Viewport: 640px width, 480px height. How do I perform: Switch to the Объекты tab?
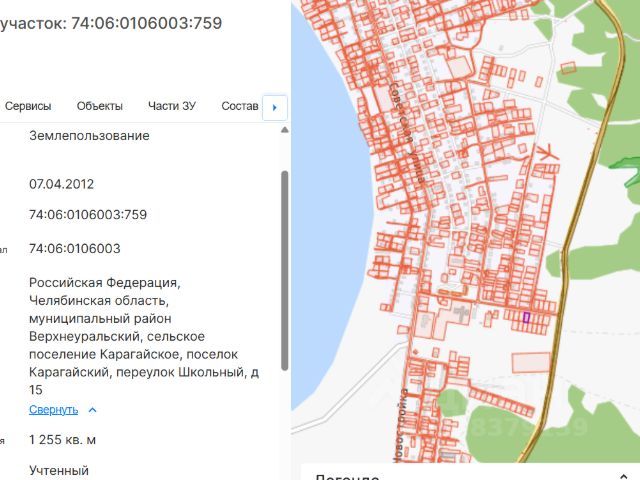tap(100, 106)
